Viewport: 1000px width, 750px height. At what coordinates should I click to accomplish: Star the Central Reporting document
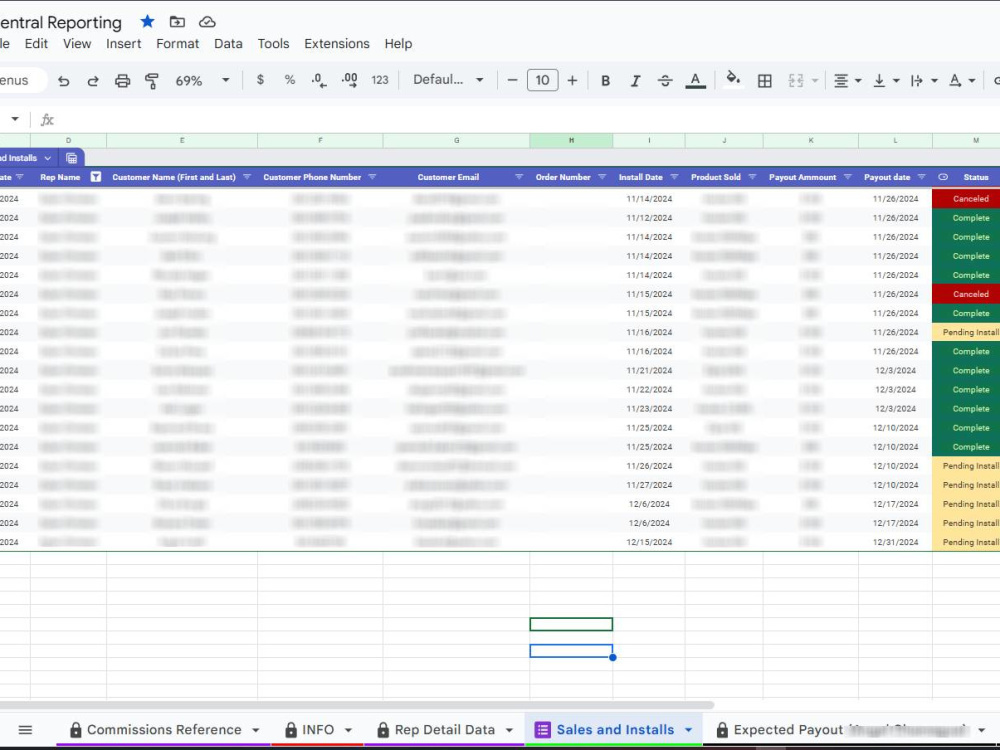(x=147, y=22)
